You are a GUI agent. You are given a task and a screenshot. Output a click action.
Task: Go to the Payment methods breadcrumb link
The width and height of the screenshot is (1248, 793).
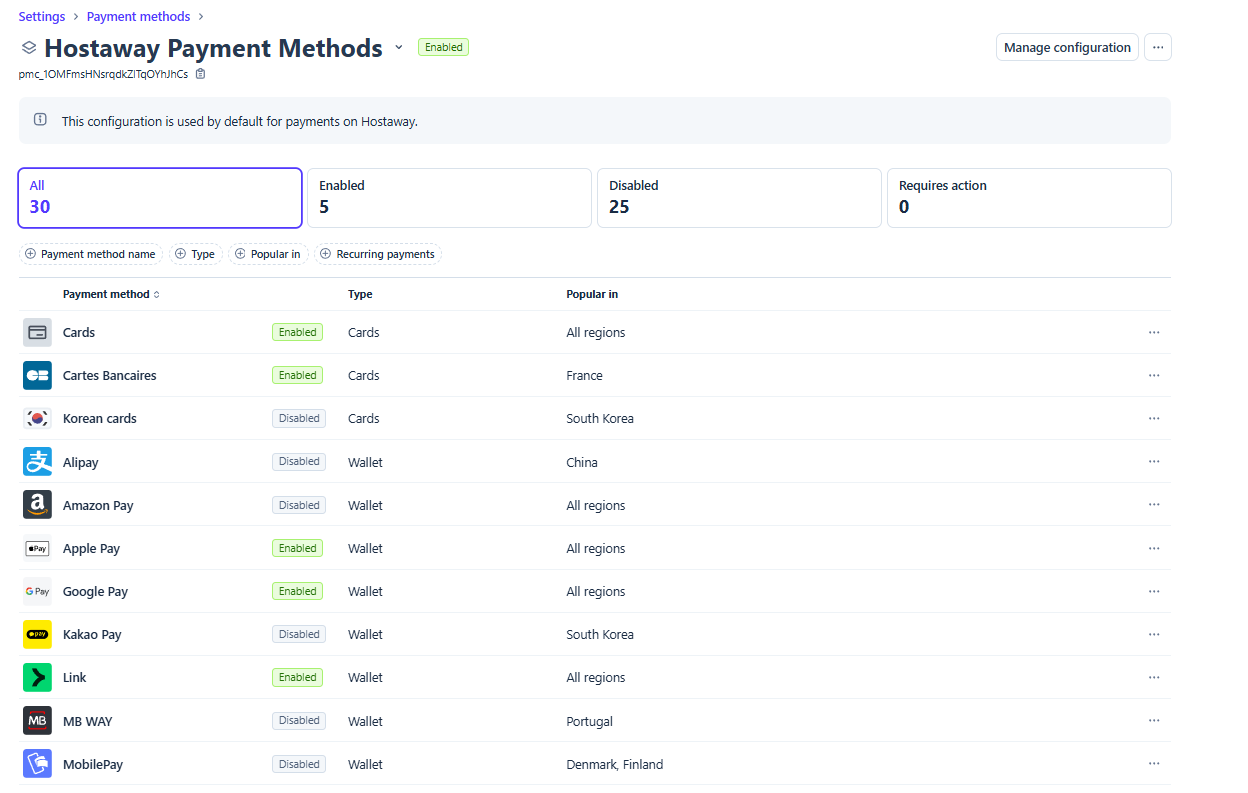pyautogui.click(x=138, y=17)
